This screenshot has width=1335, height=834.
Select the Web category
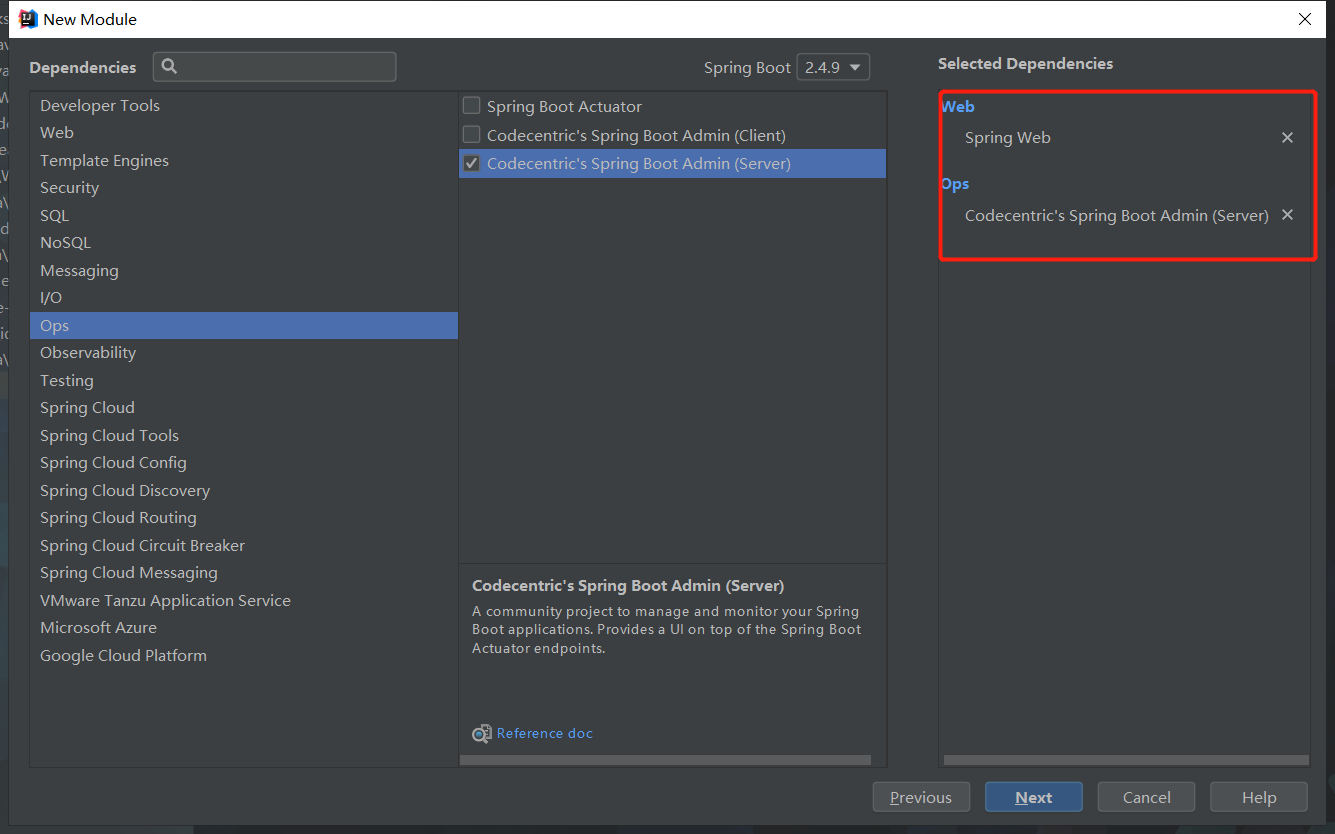pos(244,133)
